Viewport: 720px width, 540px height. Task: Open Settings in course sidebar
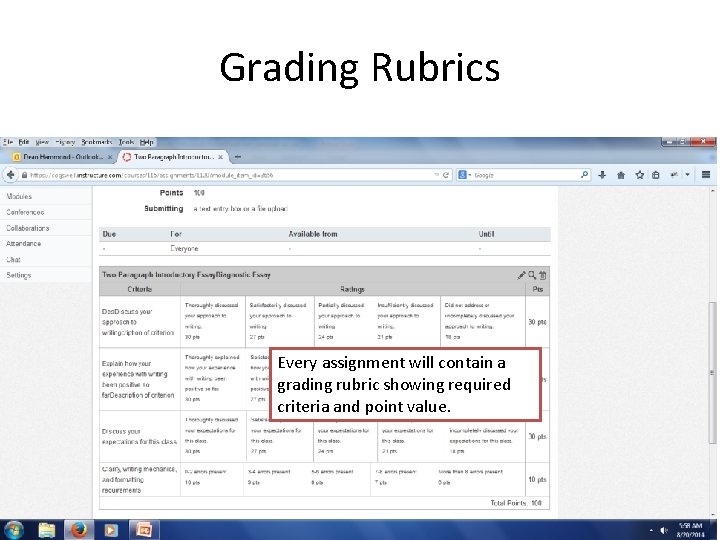19,275
